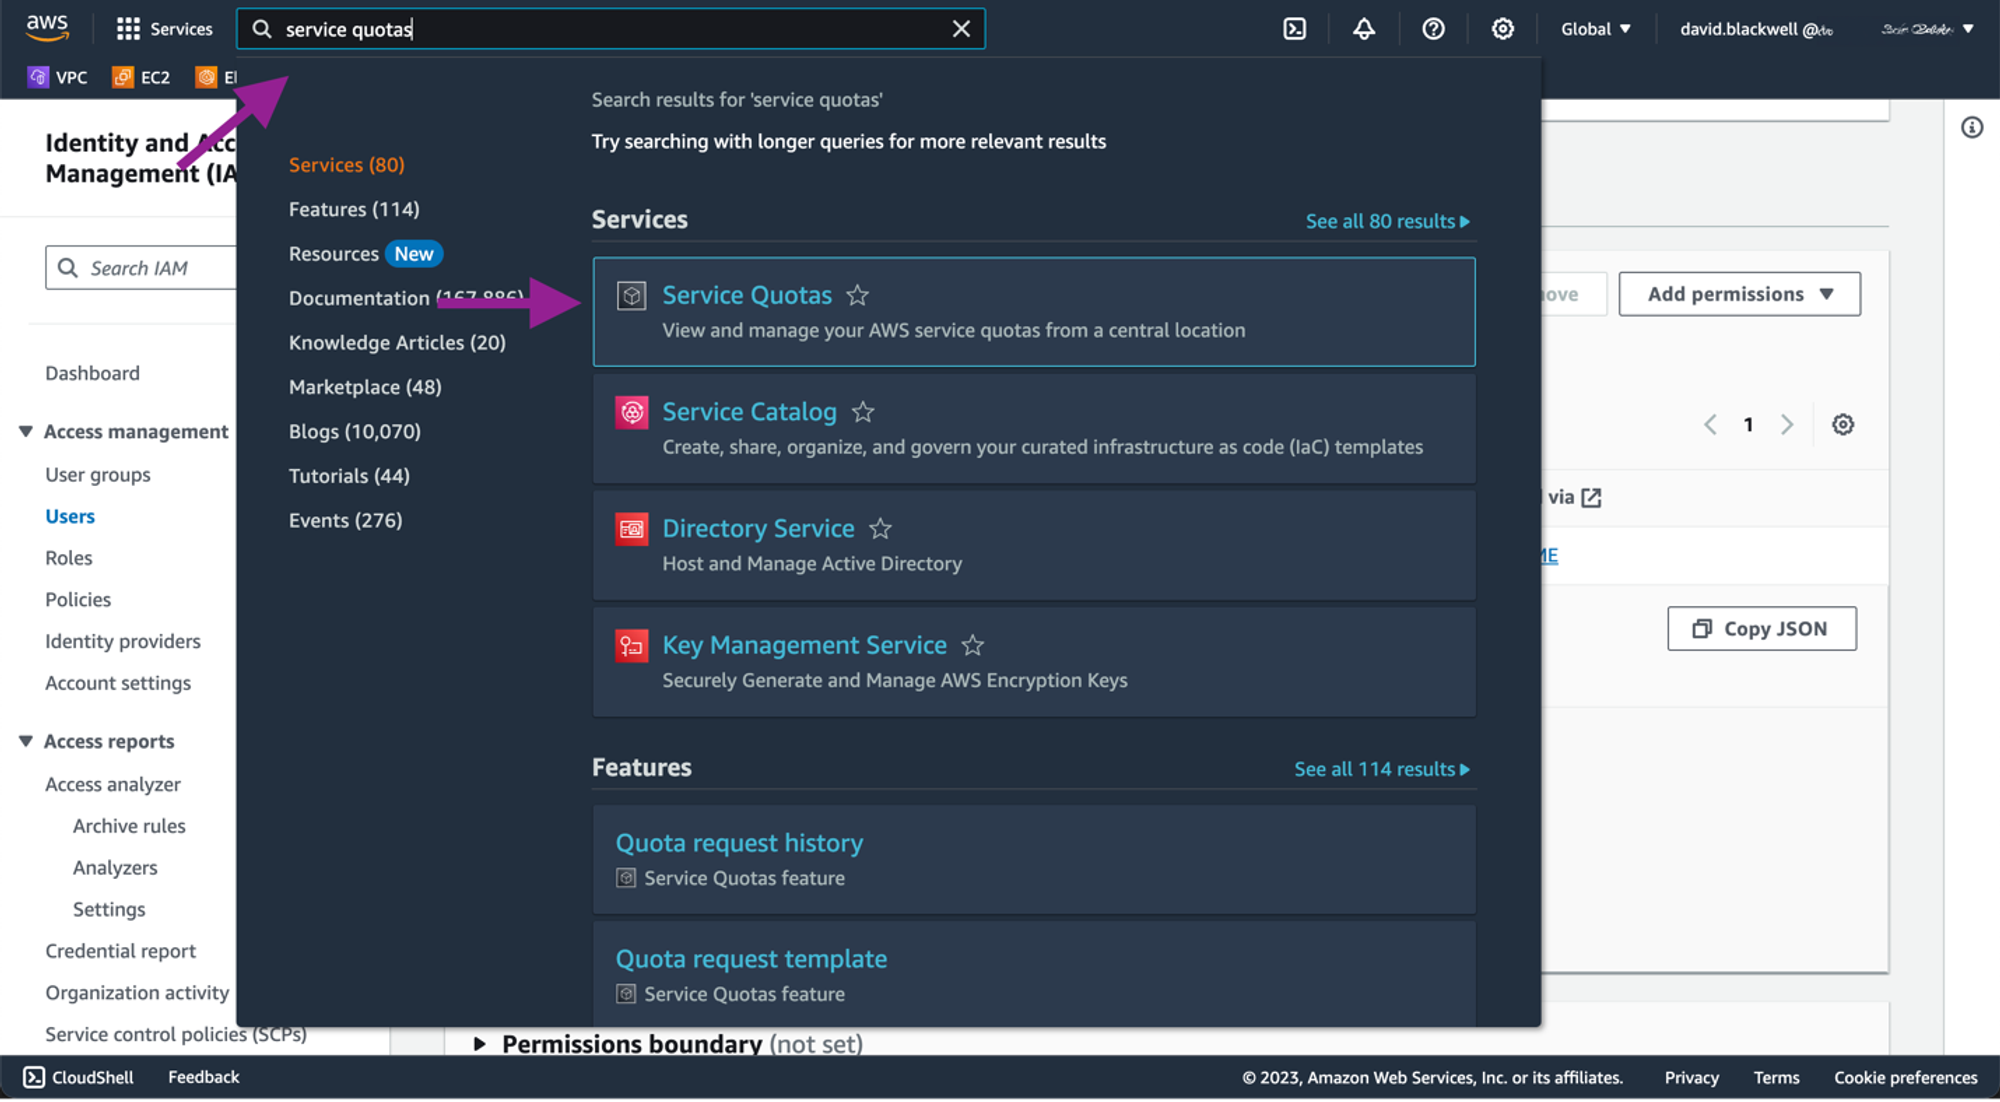This screenshot has height=1102, width=2000.
Task: Click the Copy JSON button
Action: [1761, 629]
